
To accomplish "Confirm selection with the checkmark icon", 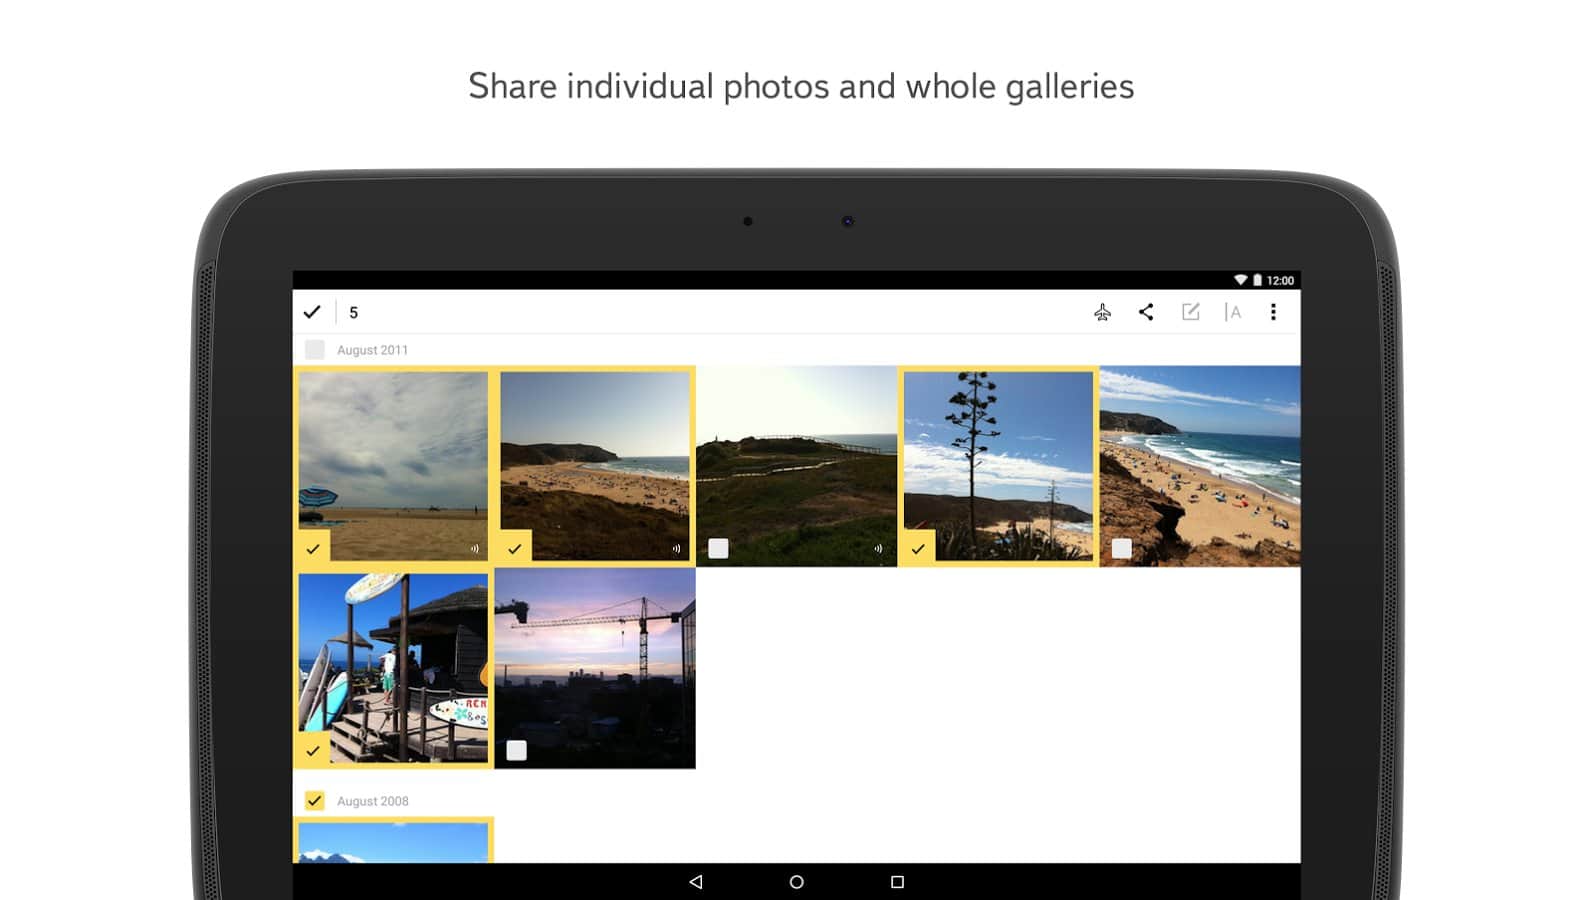I will point(312,312).
